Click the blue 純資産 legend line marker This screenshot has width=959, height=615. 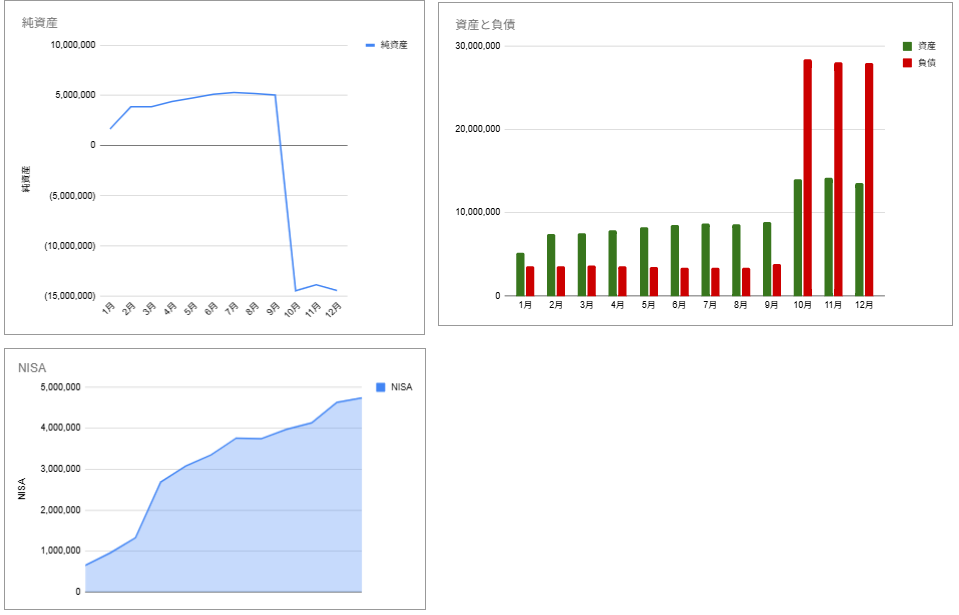tap(370, 45)
